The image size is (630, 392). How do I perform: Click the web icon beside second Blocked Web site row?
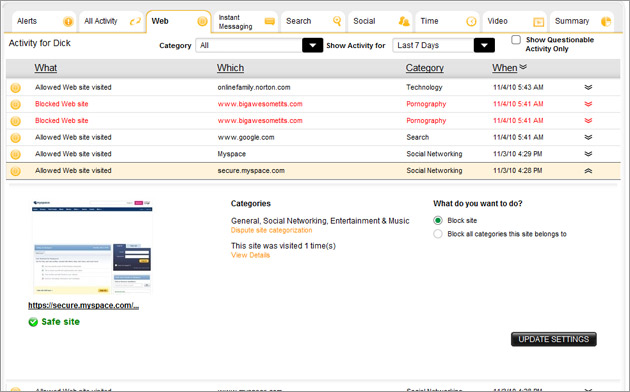(x=15, y=121)
